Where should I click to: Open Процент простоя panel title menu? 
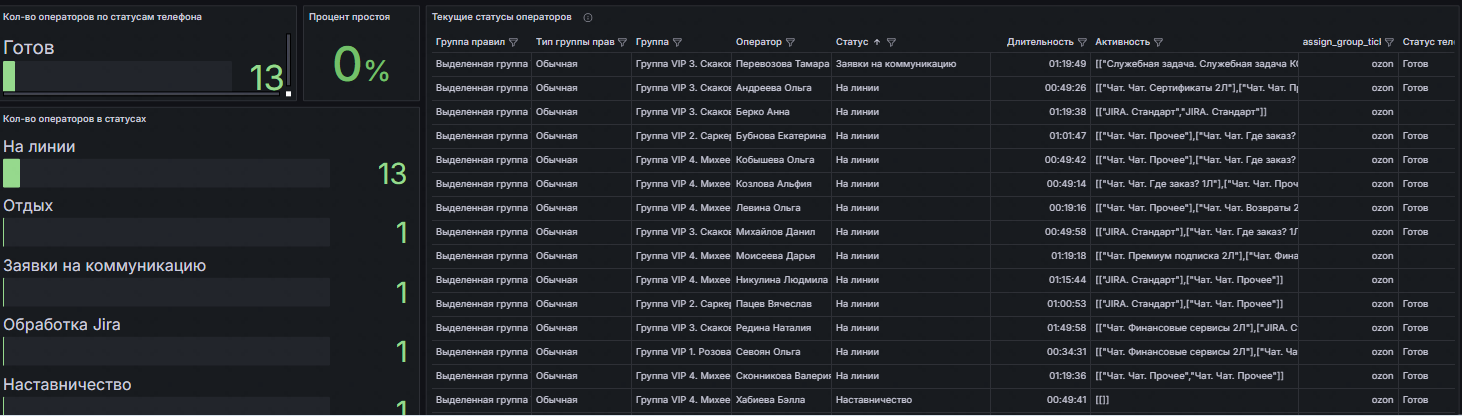[x=350, y=17]
